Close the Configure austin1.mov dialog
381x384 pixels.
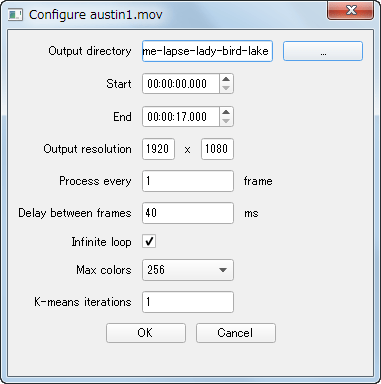pyautogui.click(x=351, y=11)
